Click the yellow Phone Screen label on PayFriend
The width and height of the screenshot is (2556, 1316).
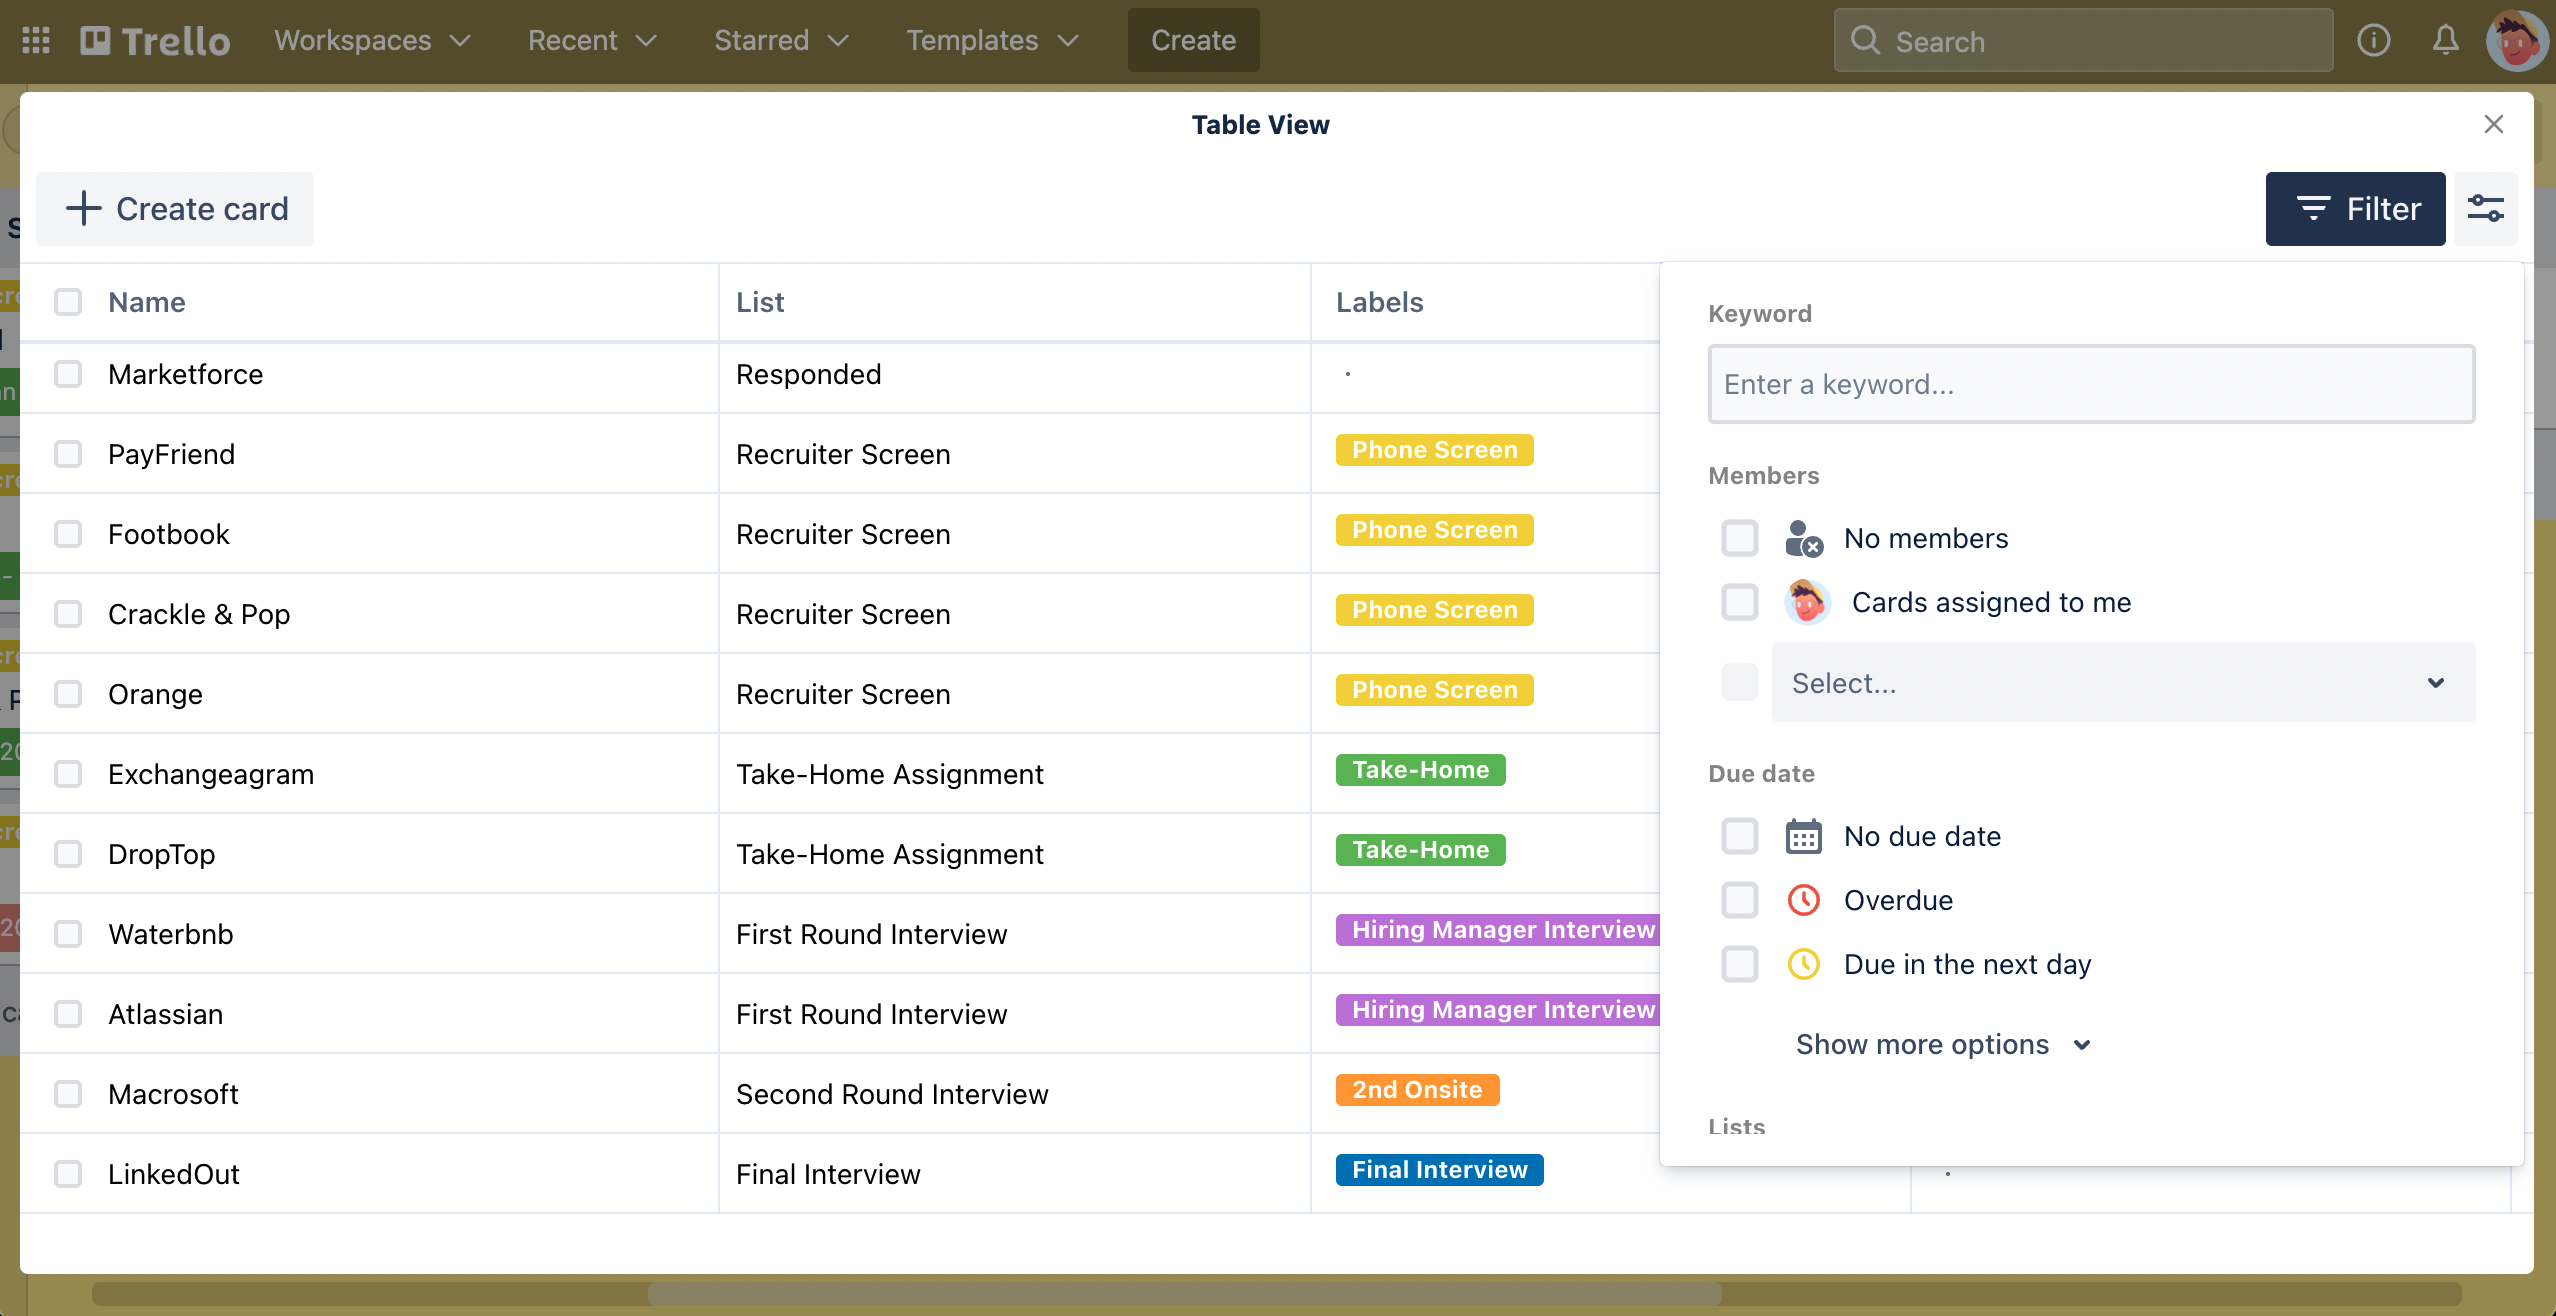pyautogui.click(x=1433, y=449)
